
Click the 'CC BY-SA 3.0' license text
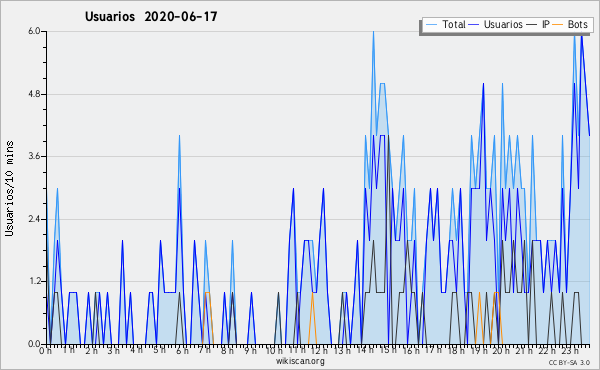tap(569, 363)
